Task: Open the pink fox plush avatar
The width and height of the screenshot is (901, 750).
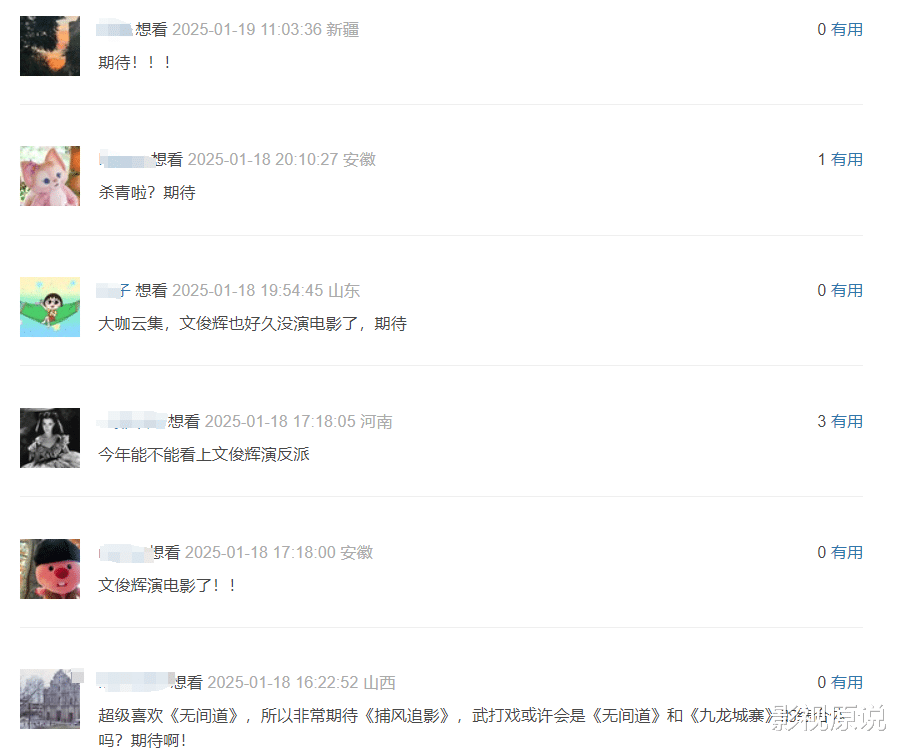Action: pos(50,176)
